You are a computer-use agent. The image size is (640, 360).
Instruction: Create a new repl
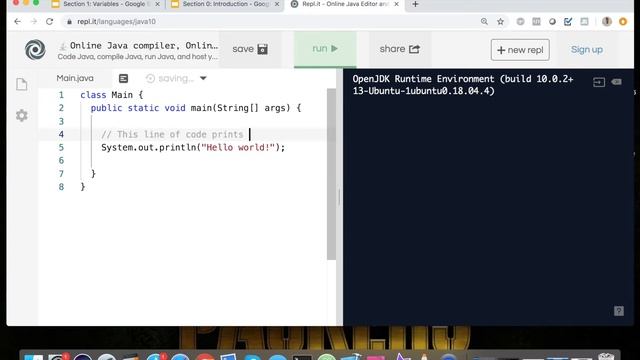click(520, 50)
